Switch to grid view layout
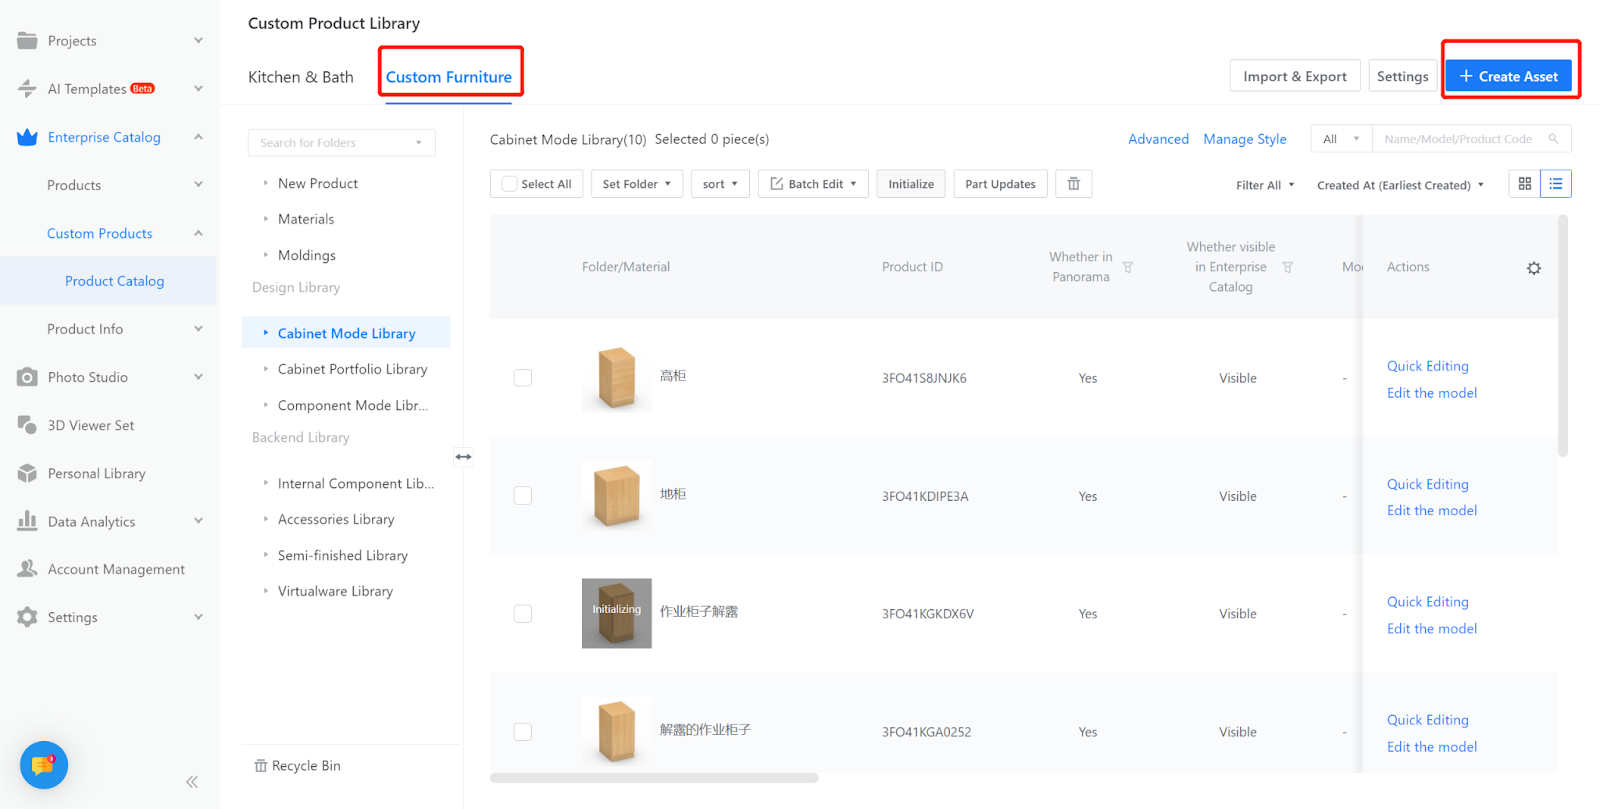The height and width of the screenshot is (809, 1600). 1524,184
